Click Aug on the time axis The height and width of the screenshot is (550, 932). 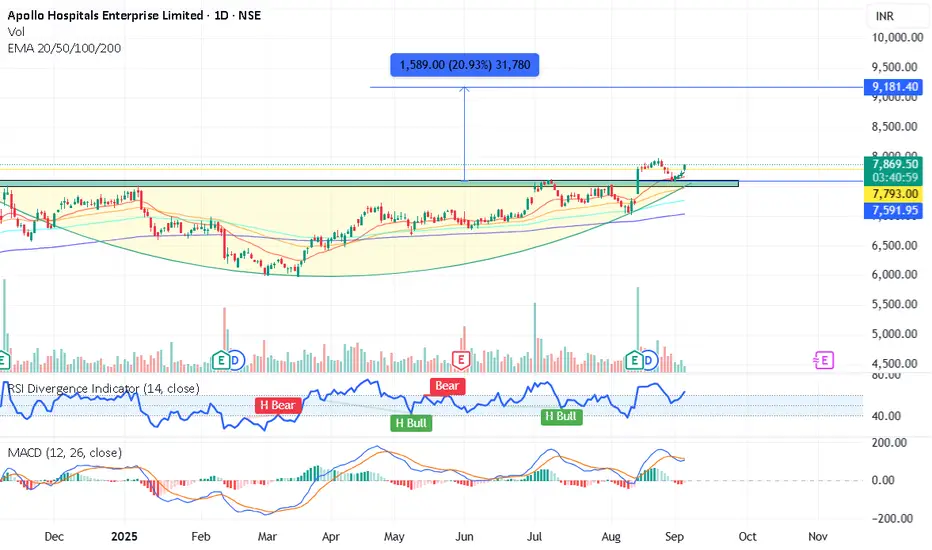(611, 537)
